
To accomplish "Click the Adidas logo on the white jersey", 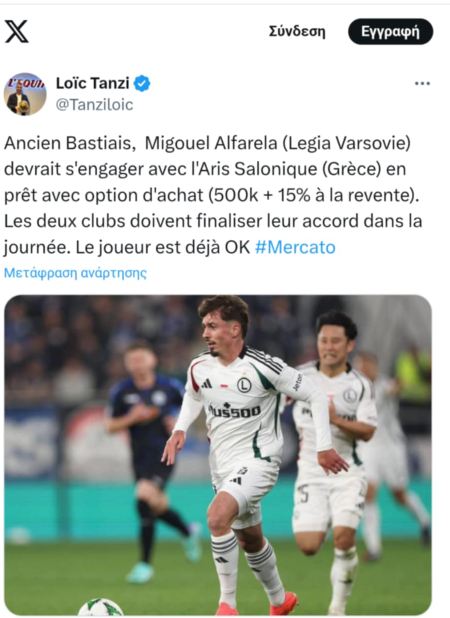I will tap(207, 383).
